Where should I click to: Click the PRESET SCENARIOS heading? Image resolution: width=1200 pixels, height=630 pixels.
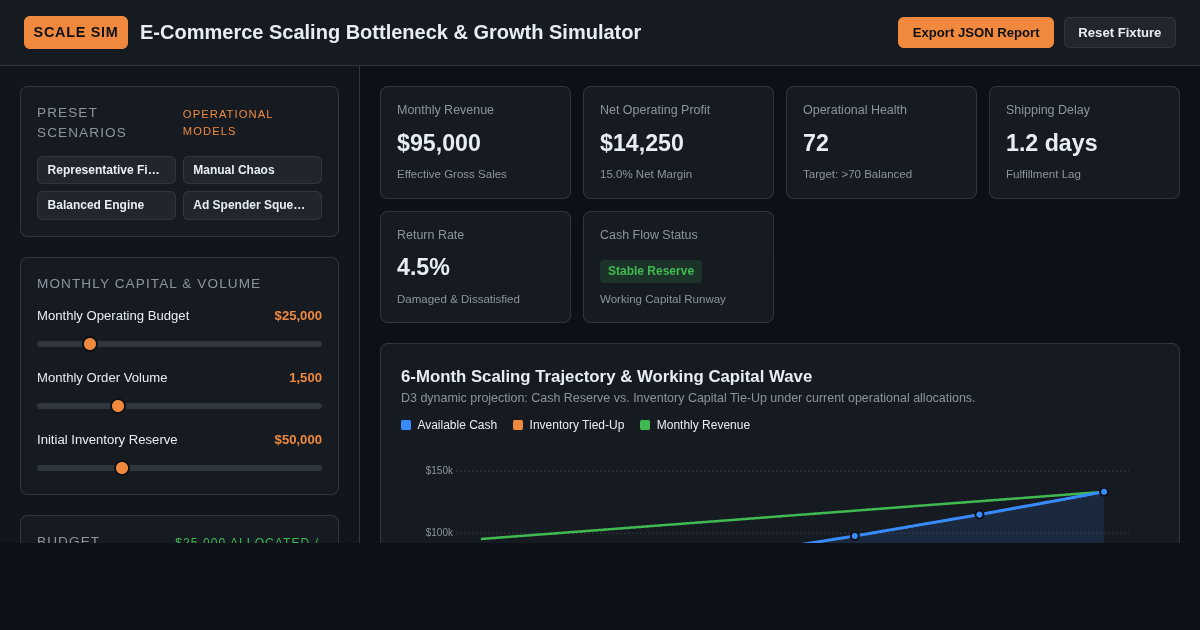tap(82, 122)
